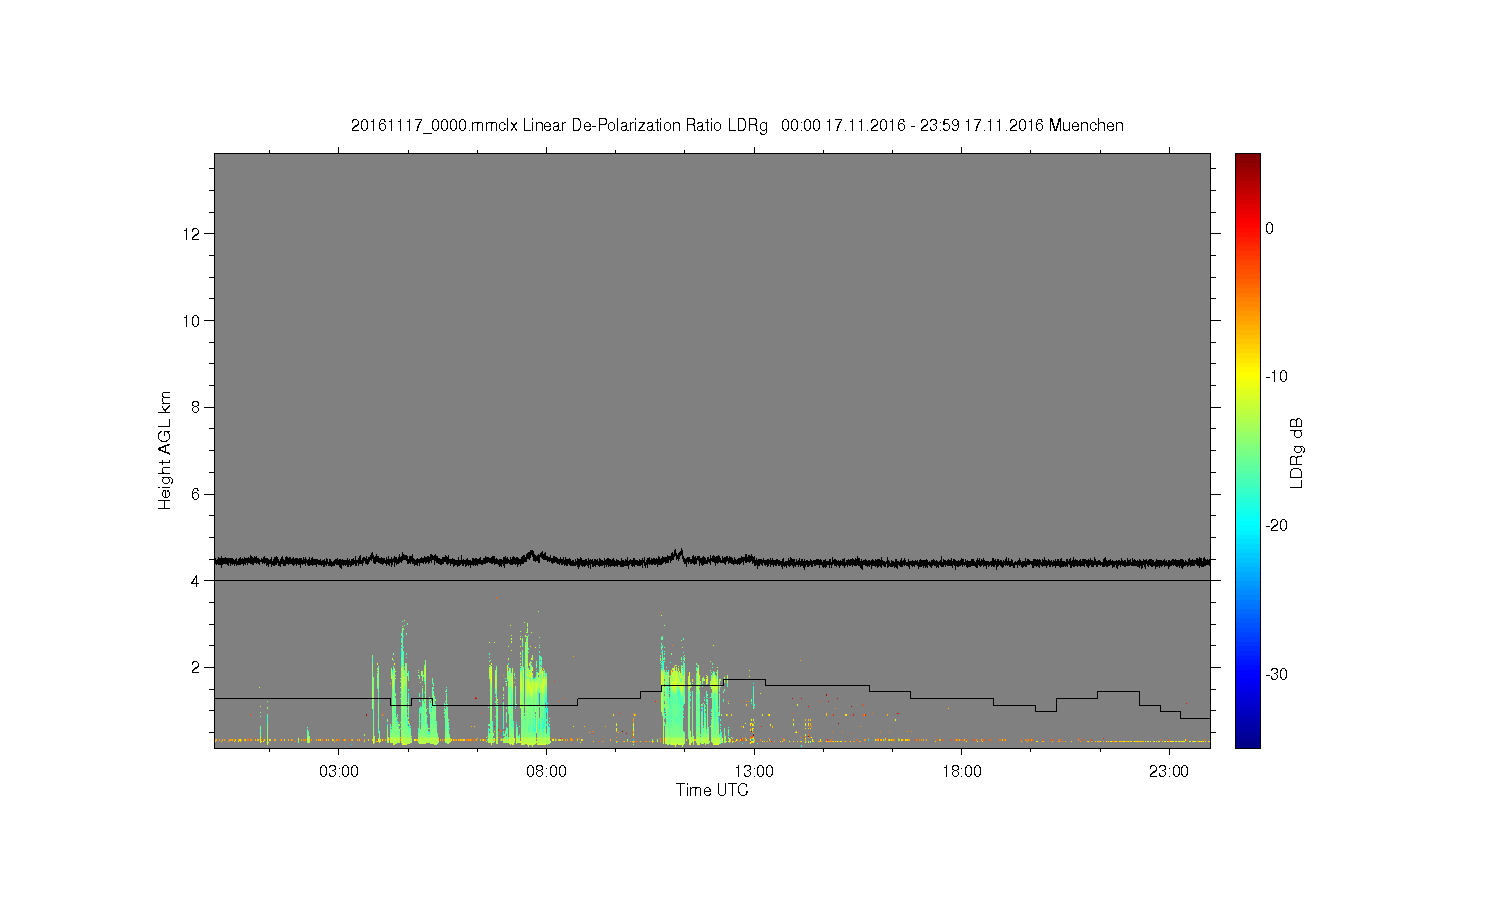Click the height label 6

[195, 494]
